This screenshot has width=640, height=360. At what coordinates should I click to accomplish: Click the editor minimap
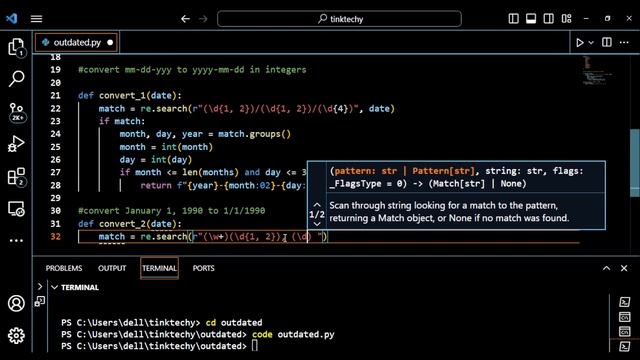597,71
